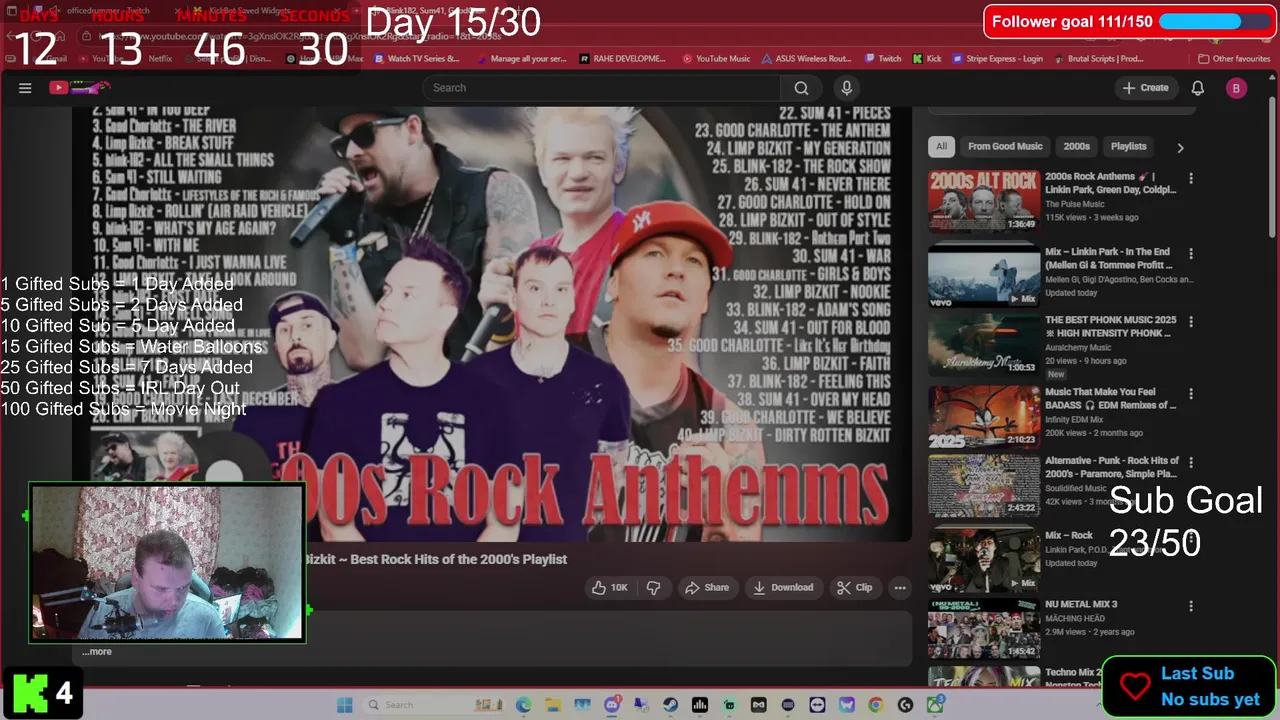The width and height of the screenshot is (1280, 720).
Task: Open Linkin Park In The End mix thumbnail
Action: (984, 275)
